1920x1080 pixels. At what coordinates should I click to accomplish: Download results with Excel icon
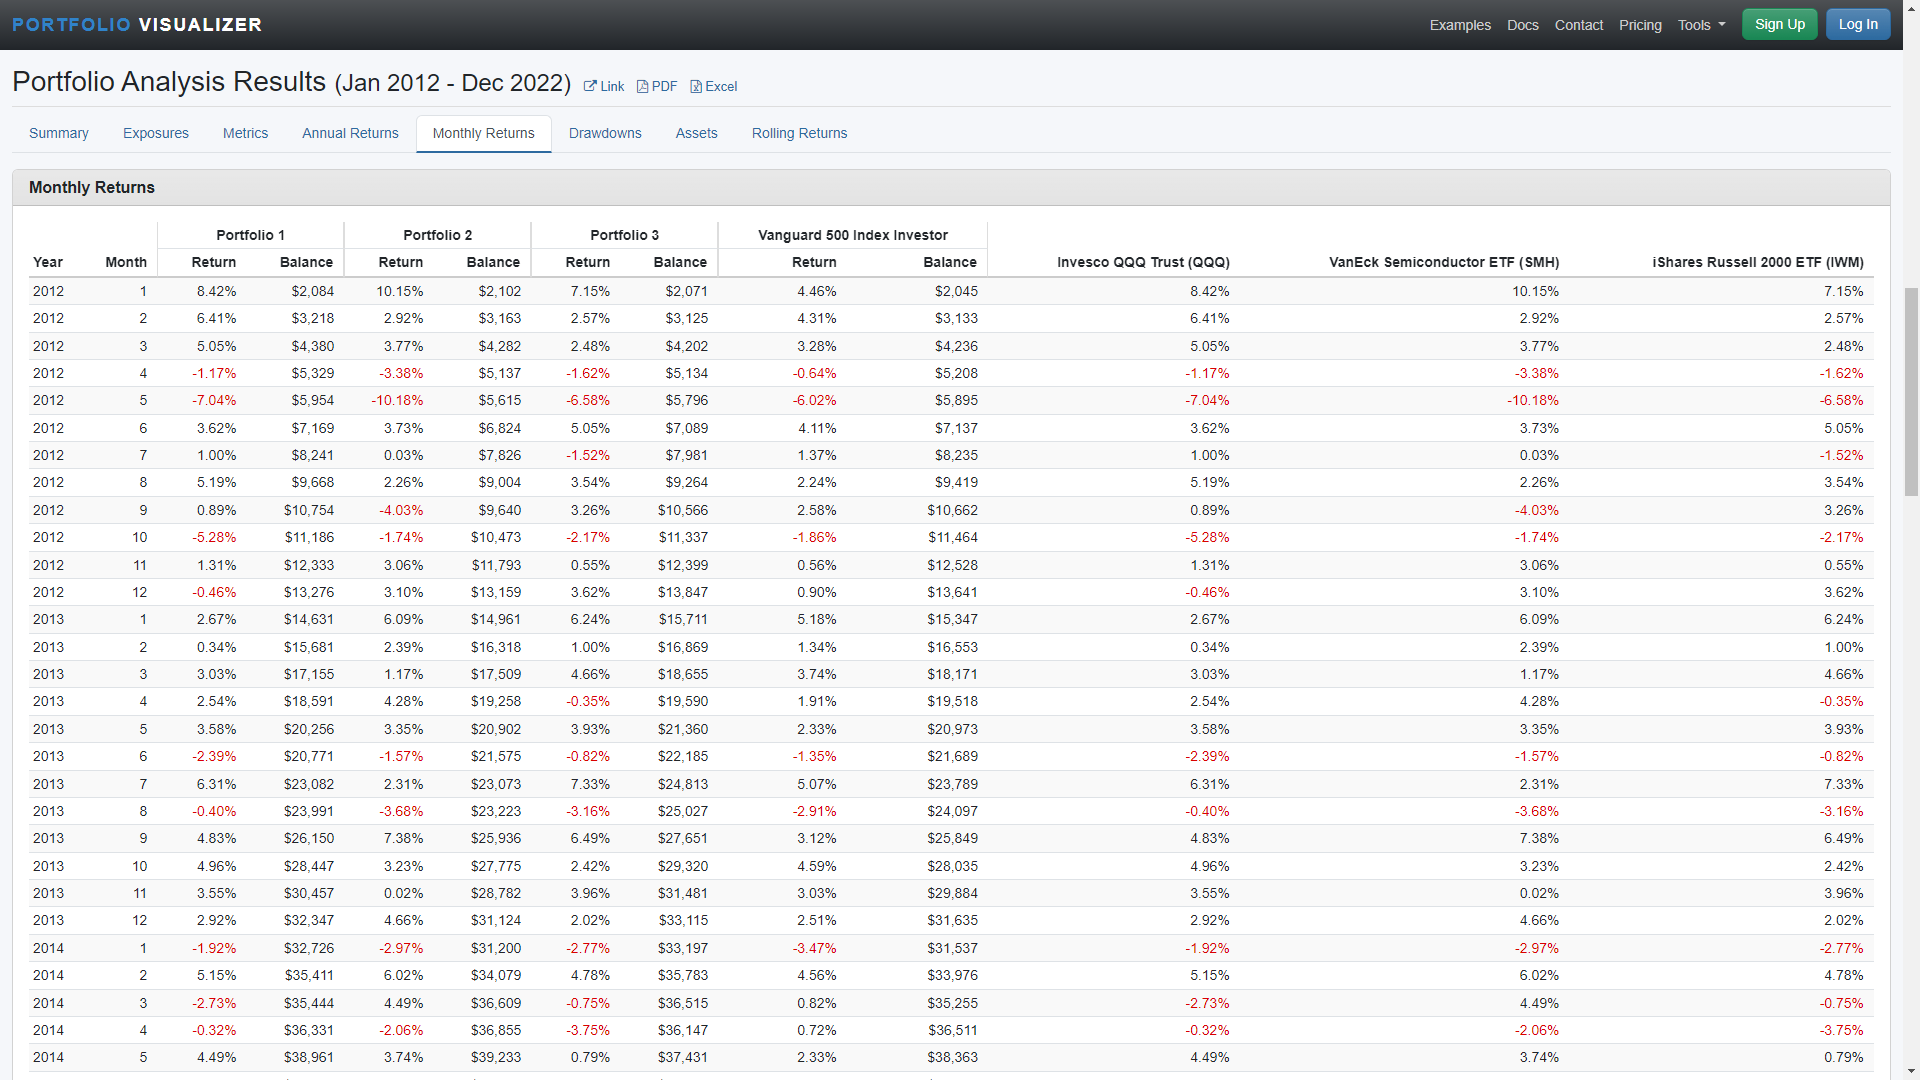(x=713, y=86)
